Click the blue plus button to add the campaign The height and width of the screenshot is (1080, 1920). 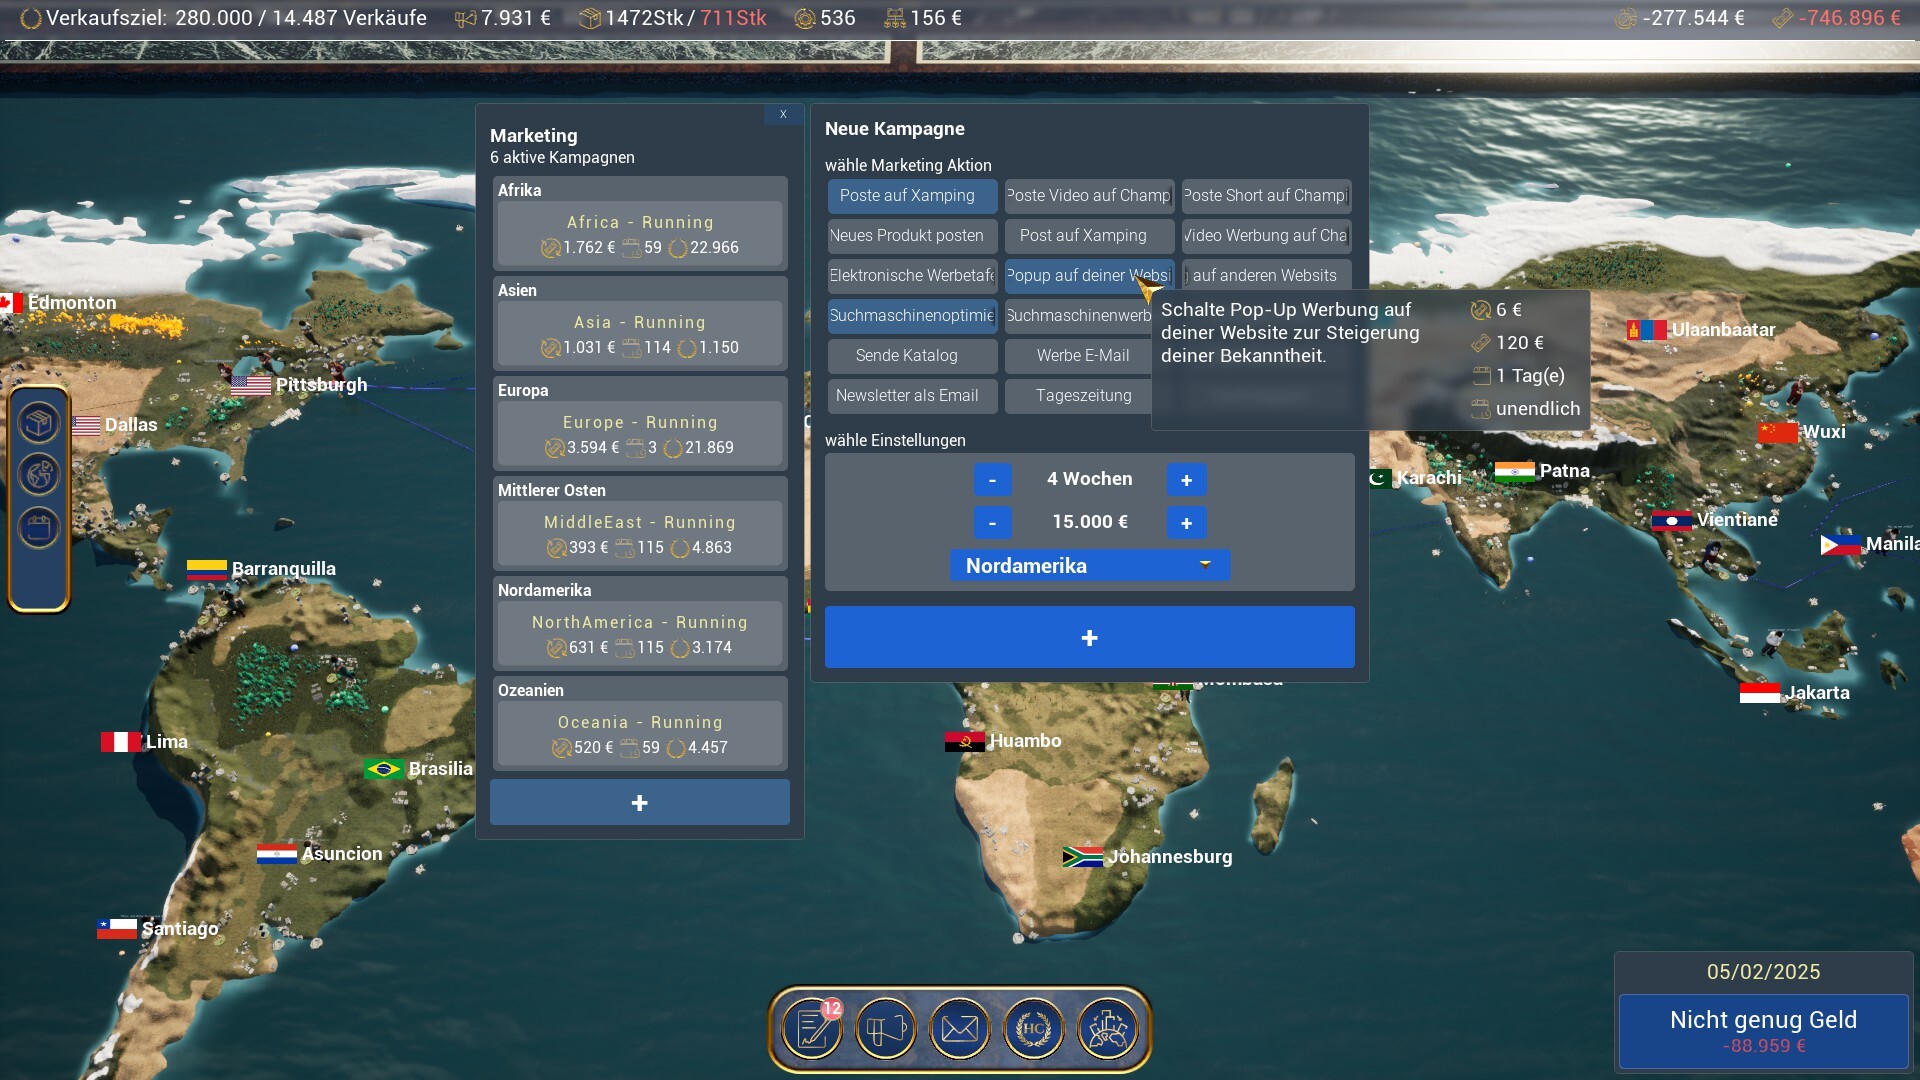(x=1089, y=637)
